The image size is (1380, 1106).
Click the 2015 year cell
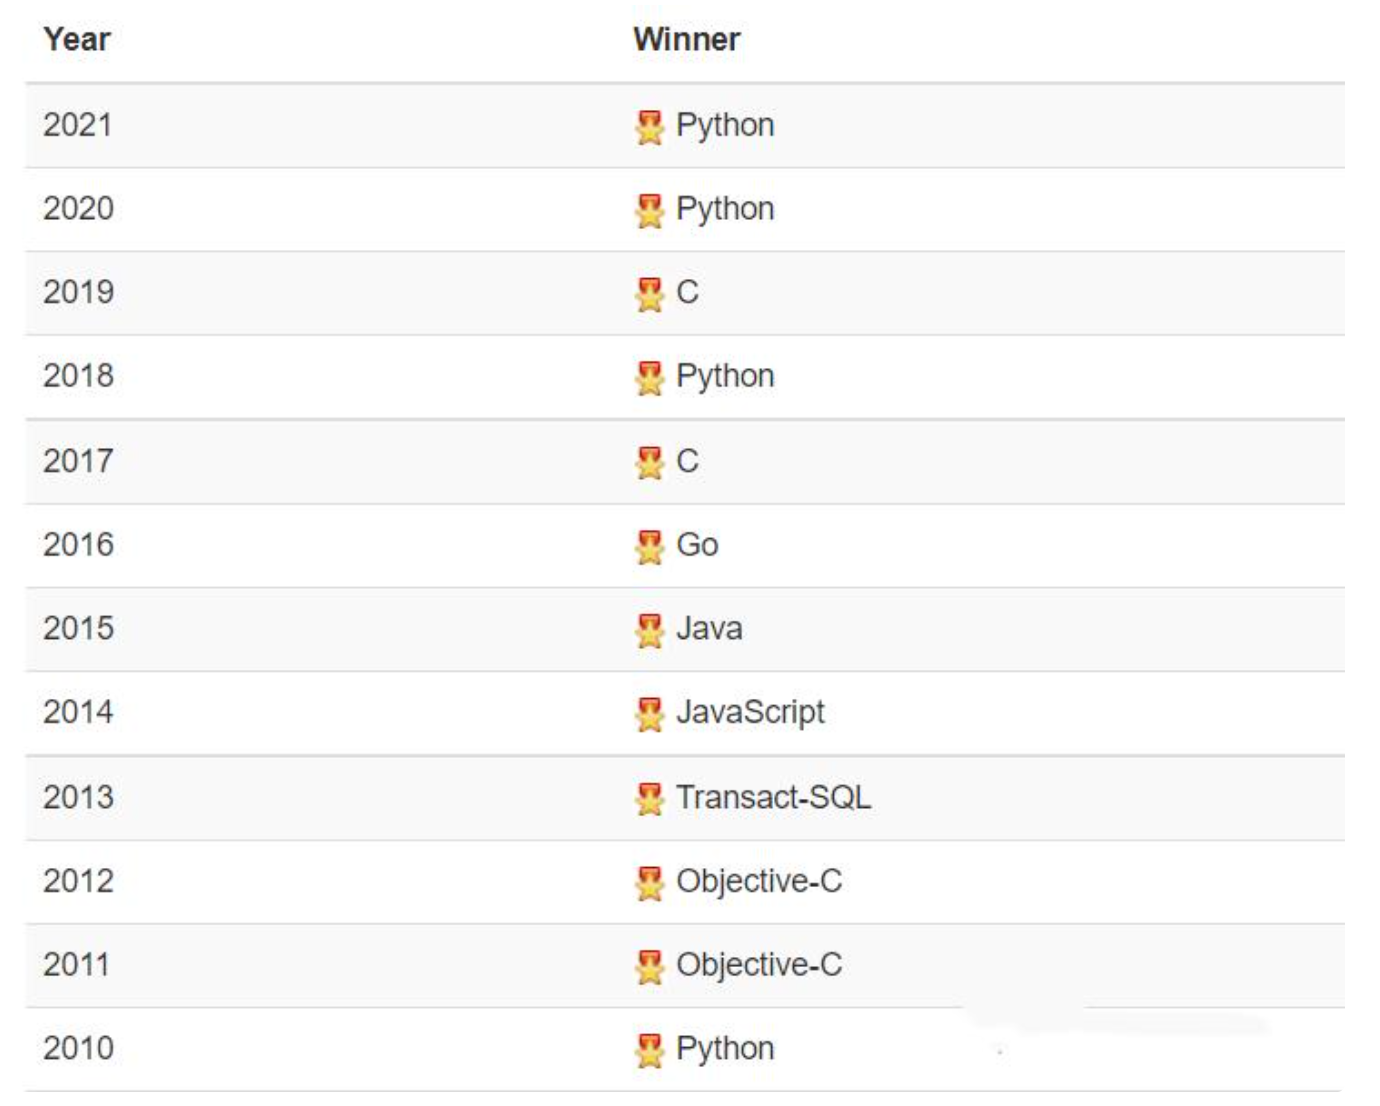(78, 629)
